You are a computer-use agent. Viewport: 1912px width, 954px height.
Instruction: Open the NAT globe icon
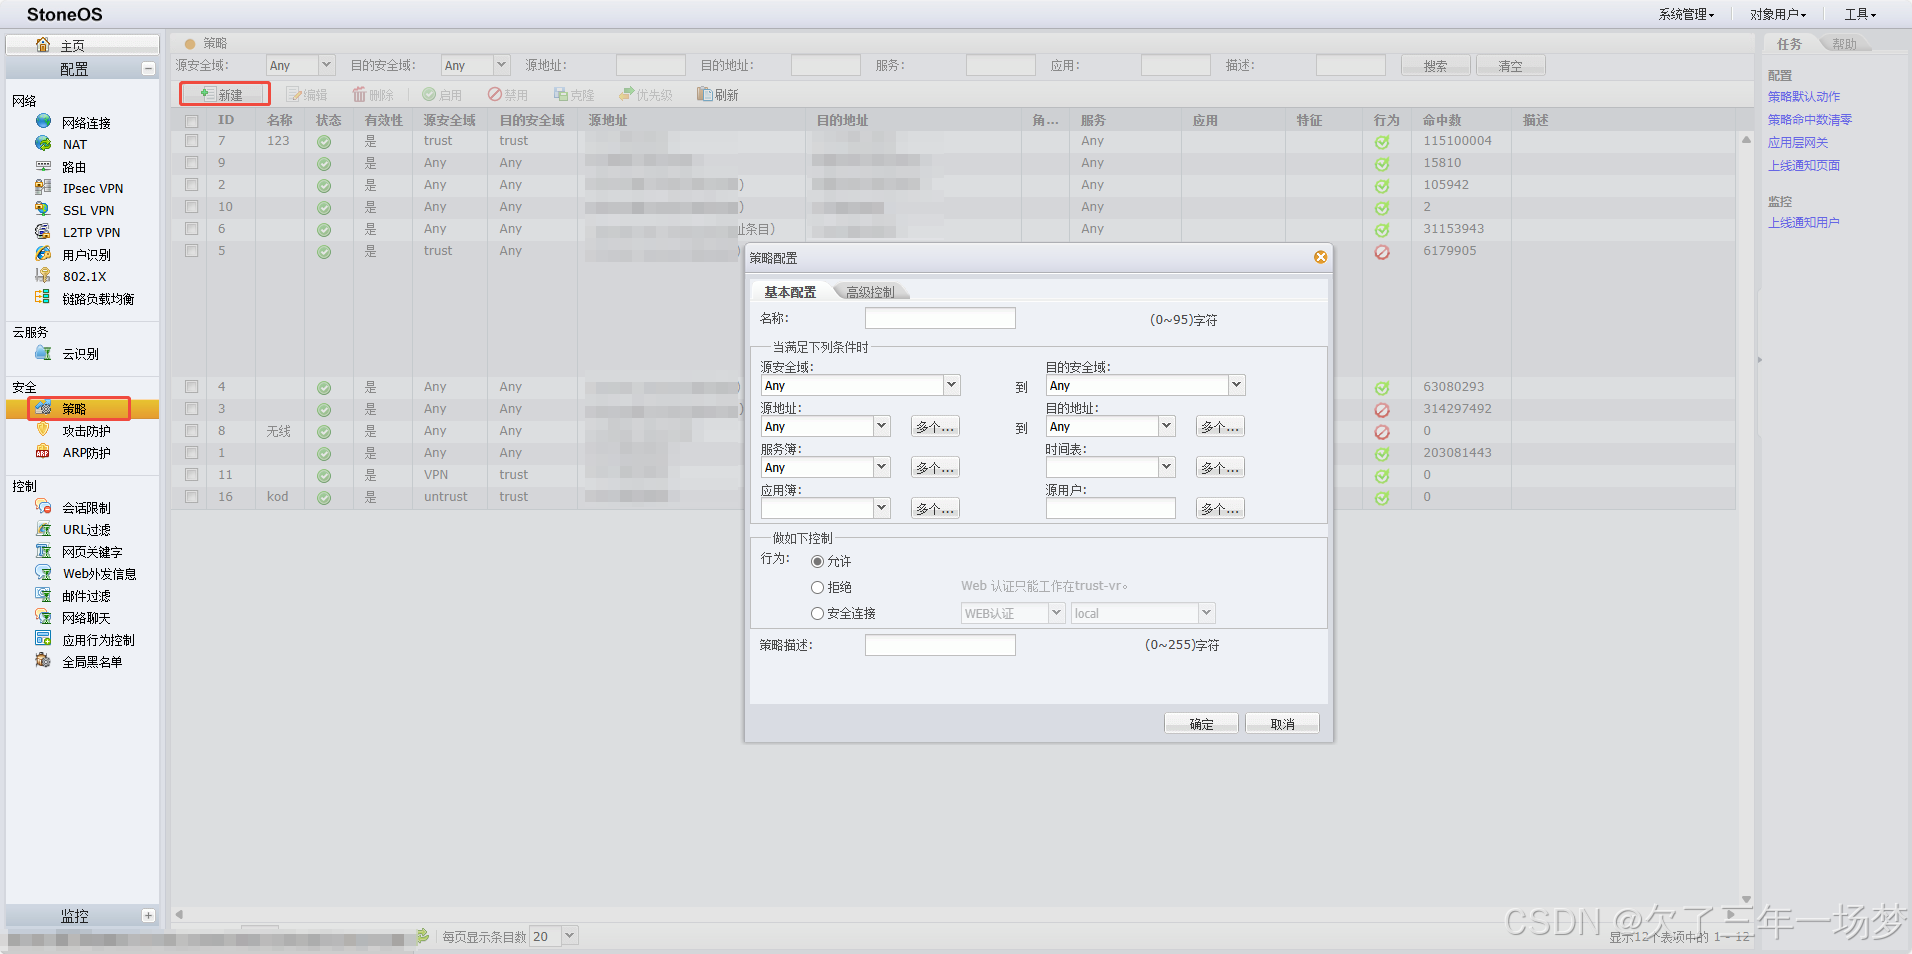pyautogui.click(x=43, y=144)
